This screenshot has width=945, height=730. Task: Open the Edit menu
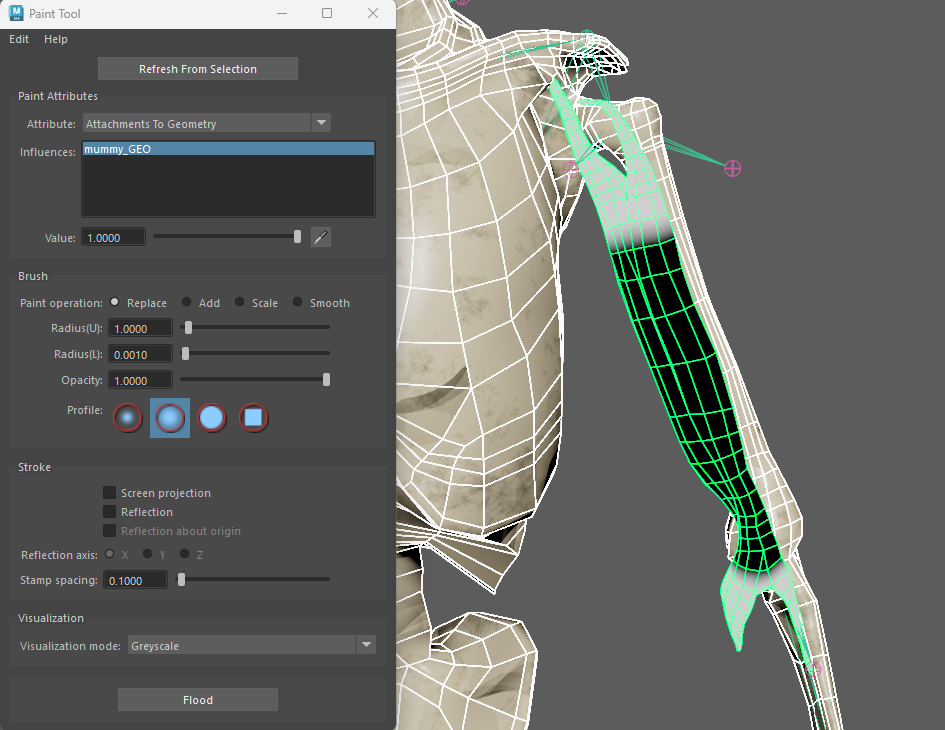click(x=18, y=39)
